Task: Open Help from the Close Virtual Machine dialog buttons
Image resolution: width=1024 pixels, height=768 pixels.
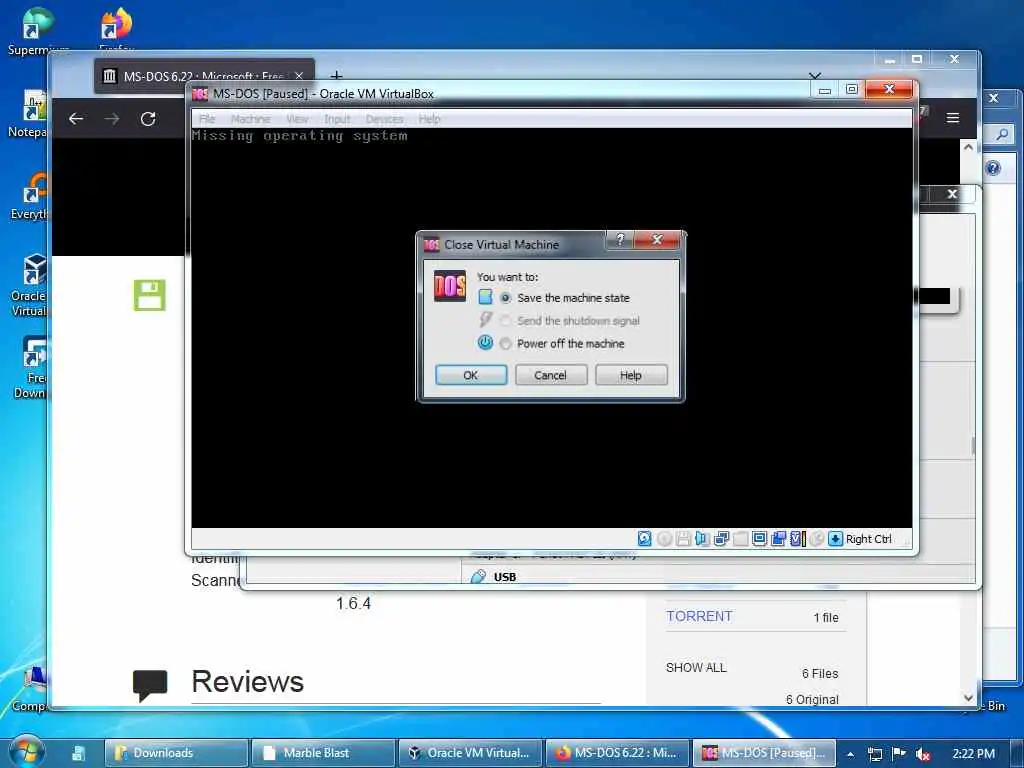Action: click(x=631, y=375)
